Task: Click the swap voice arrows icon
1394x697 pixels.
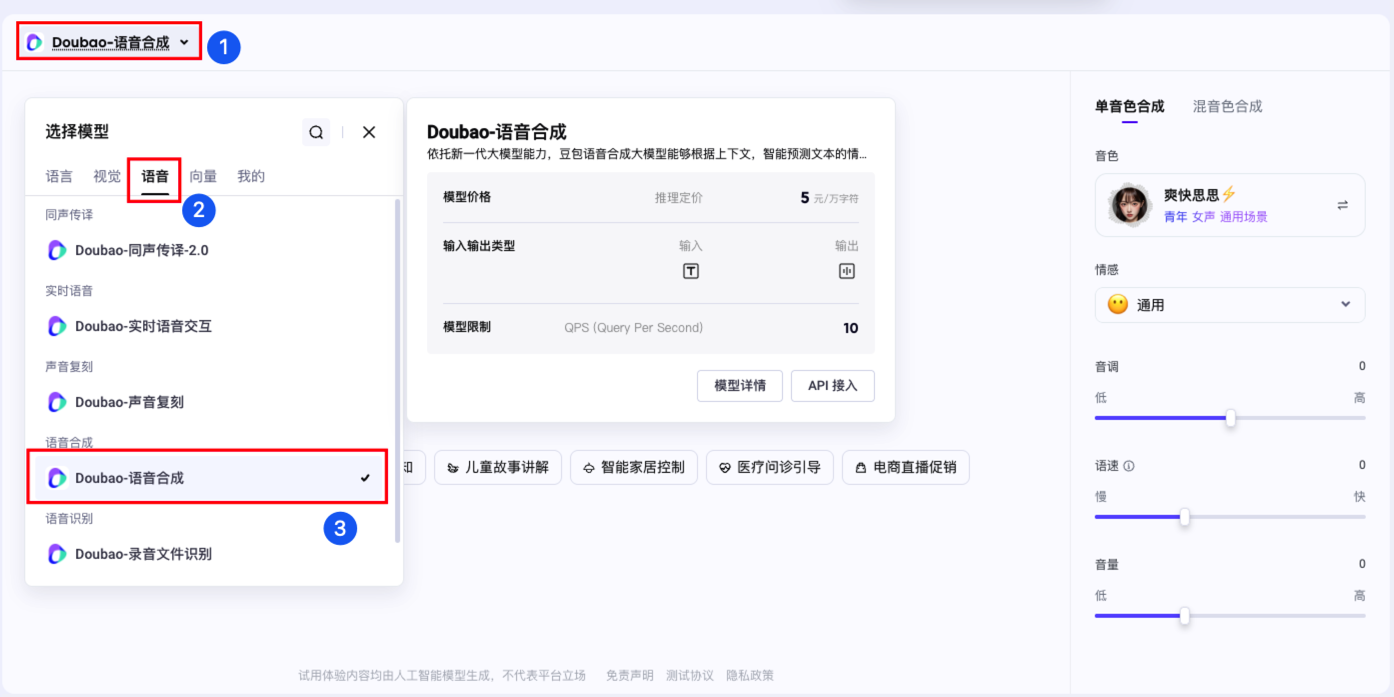Action: pos(1342,205)
